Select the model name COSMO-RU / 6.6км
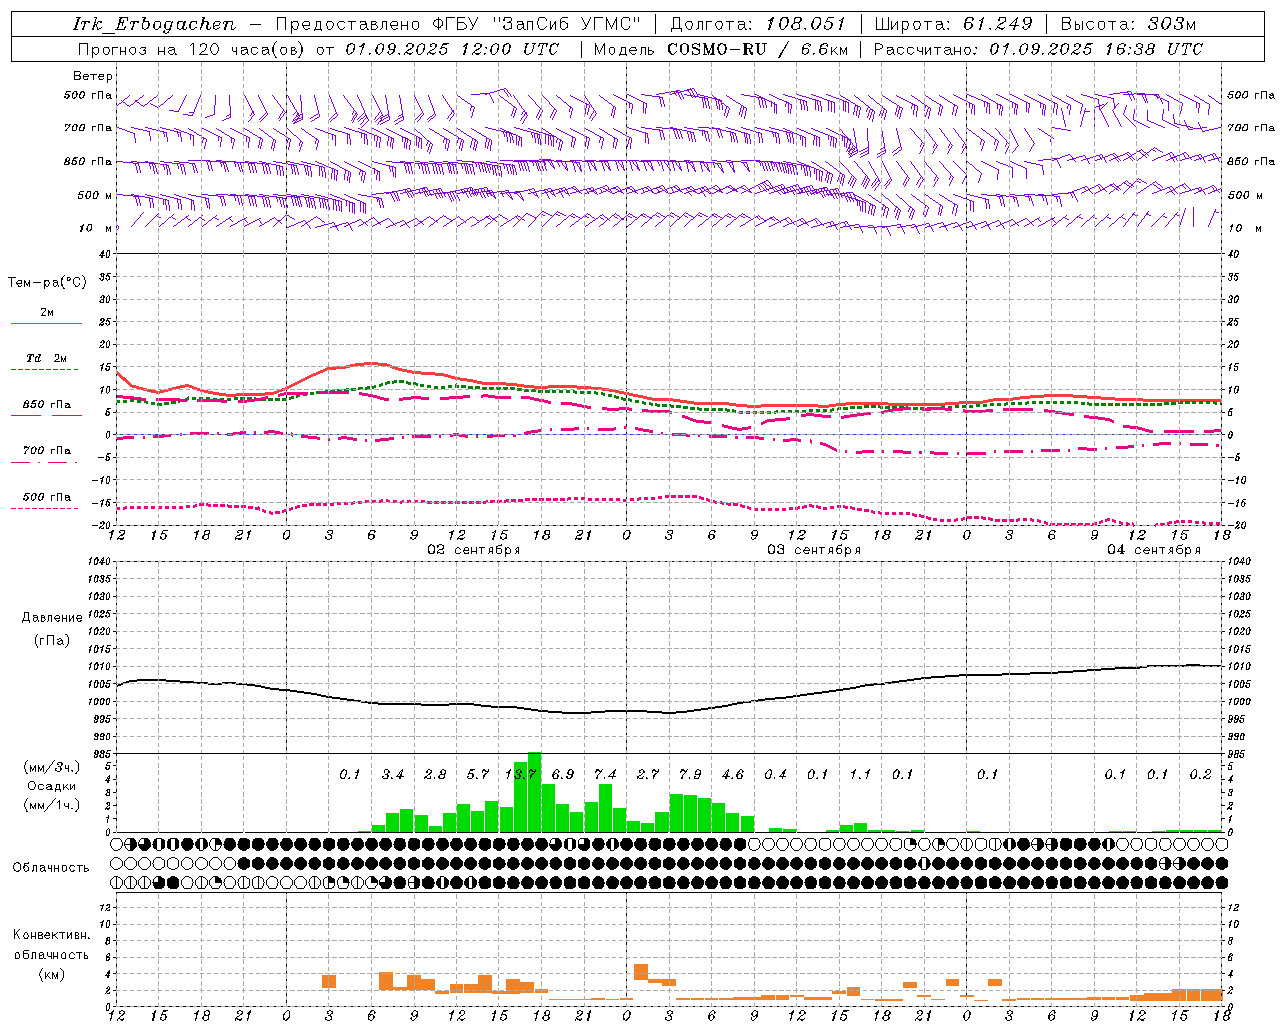Screen dimensions: 1280x1024 (x=757, y=49)
